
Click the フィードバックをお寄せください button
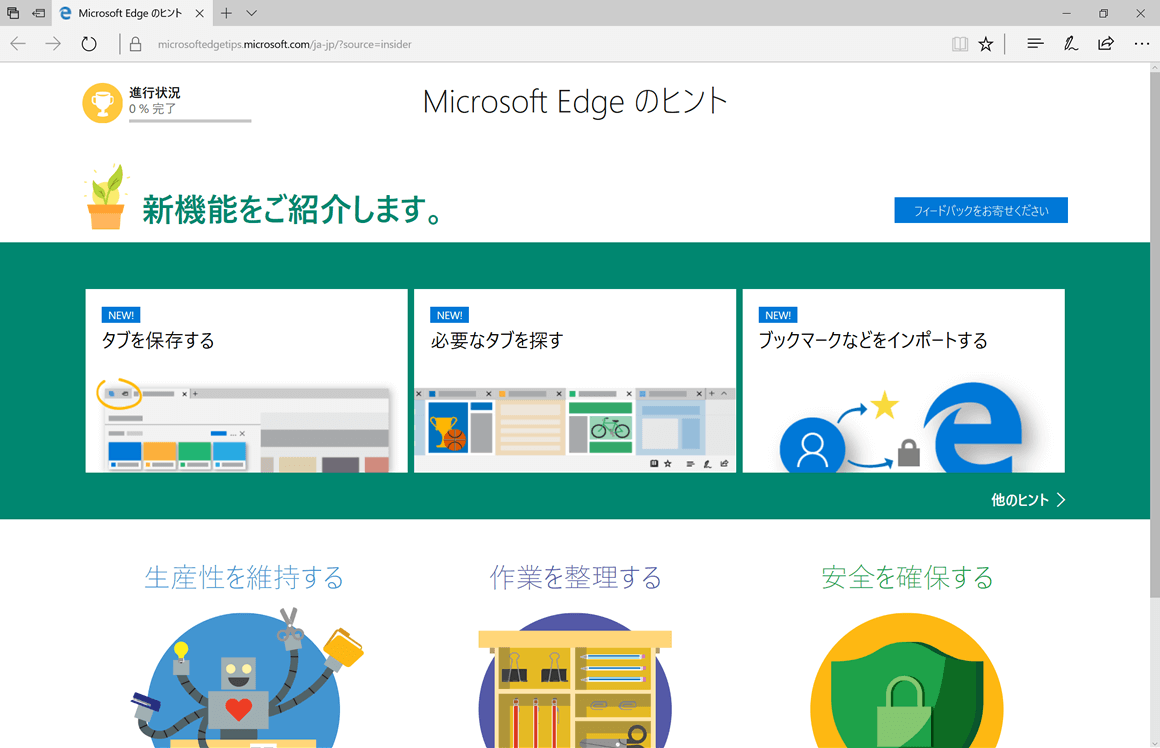(980, 210)
